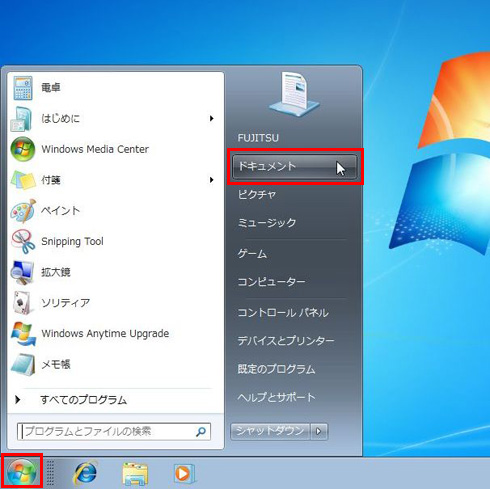Open the Notepad (メモ帳) icon

pos(23,364)
